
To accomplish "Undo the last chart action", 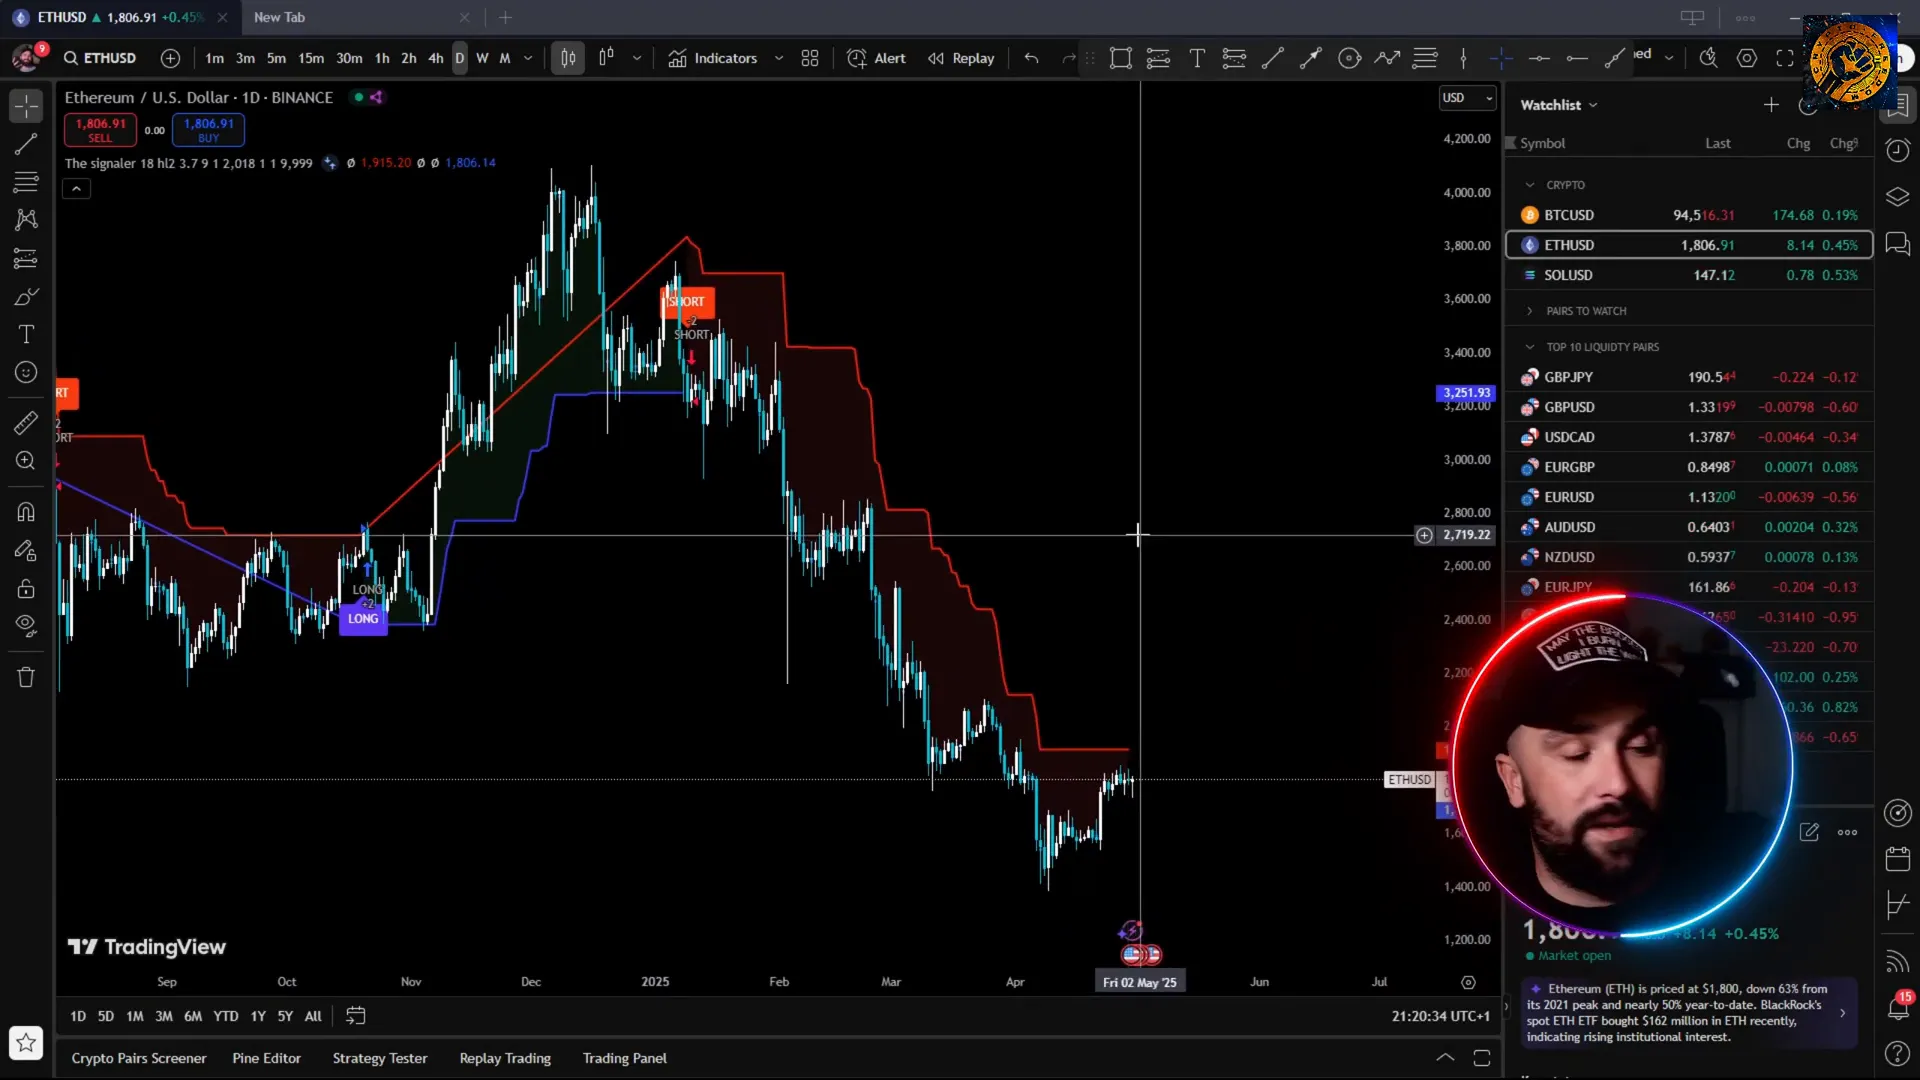I will pos(1031,58).
